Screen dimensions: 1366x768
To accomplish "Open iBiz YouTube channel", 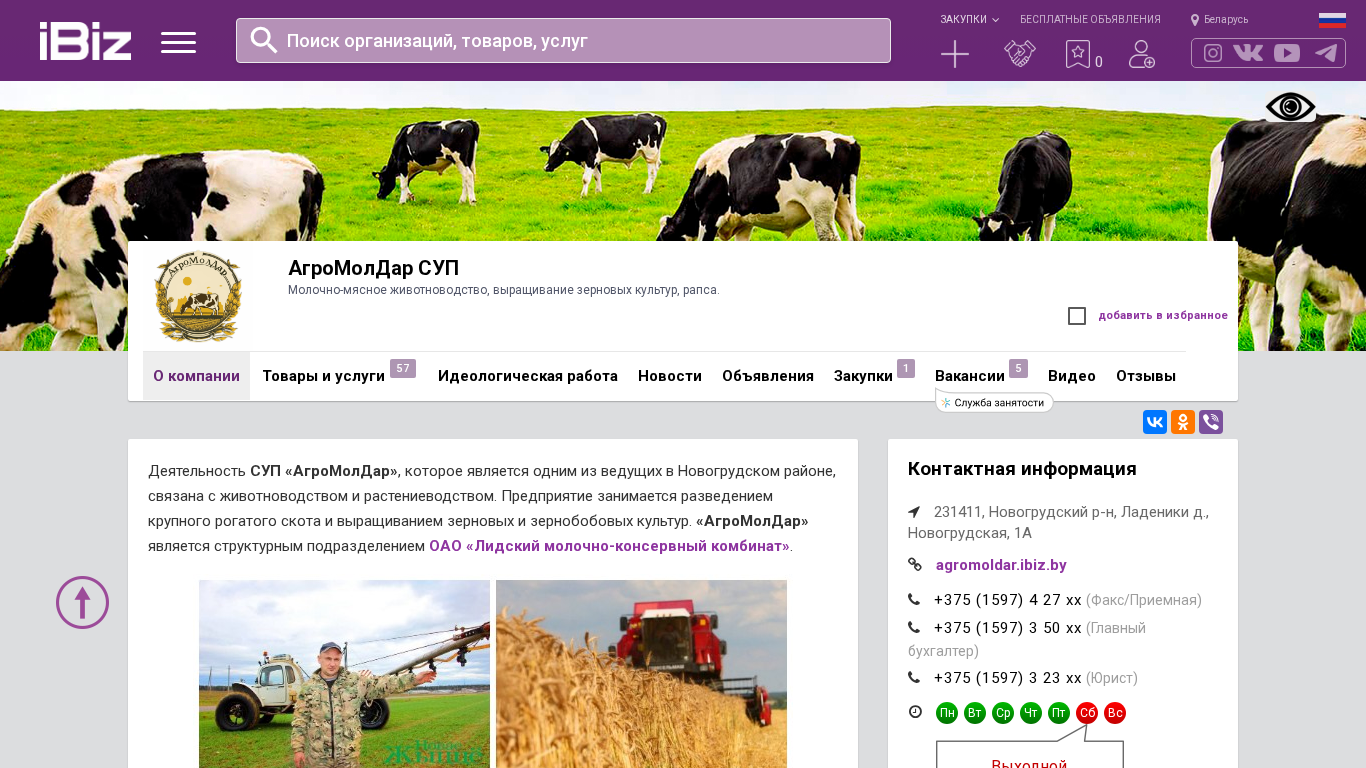I will click(x=1287, y=53).
